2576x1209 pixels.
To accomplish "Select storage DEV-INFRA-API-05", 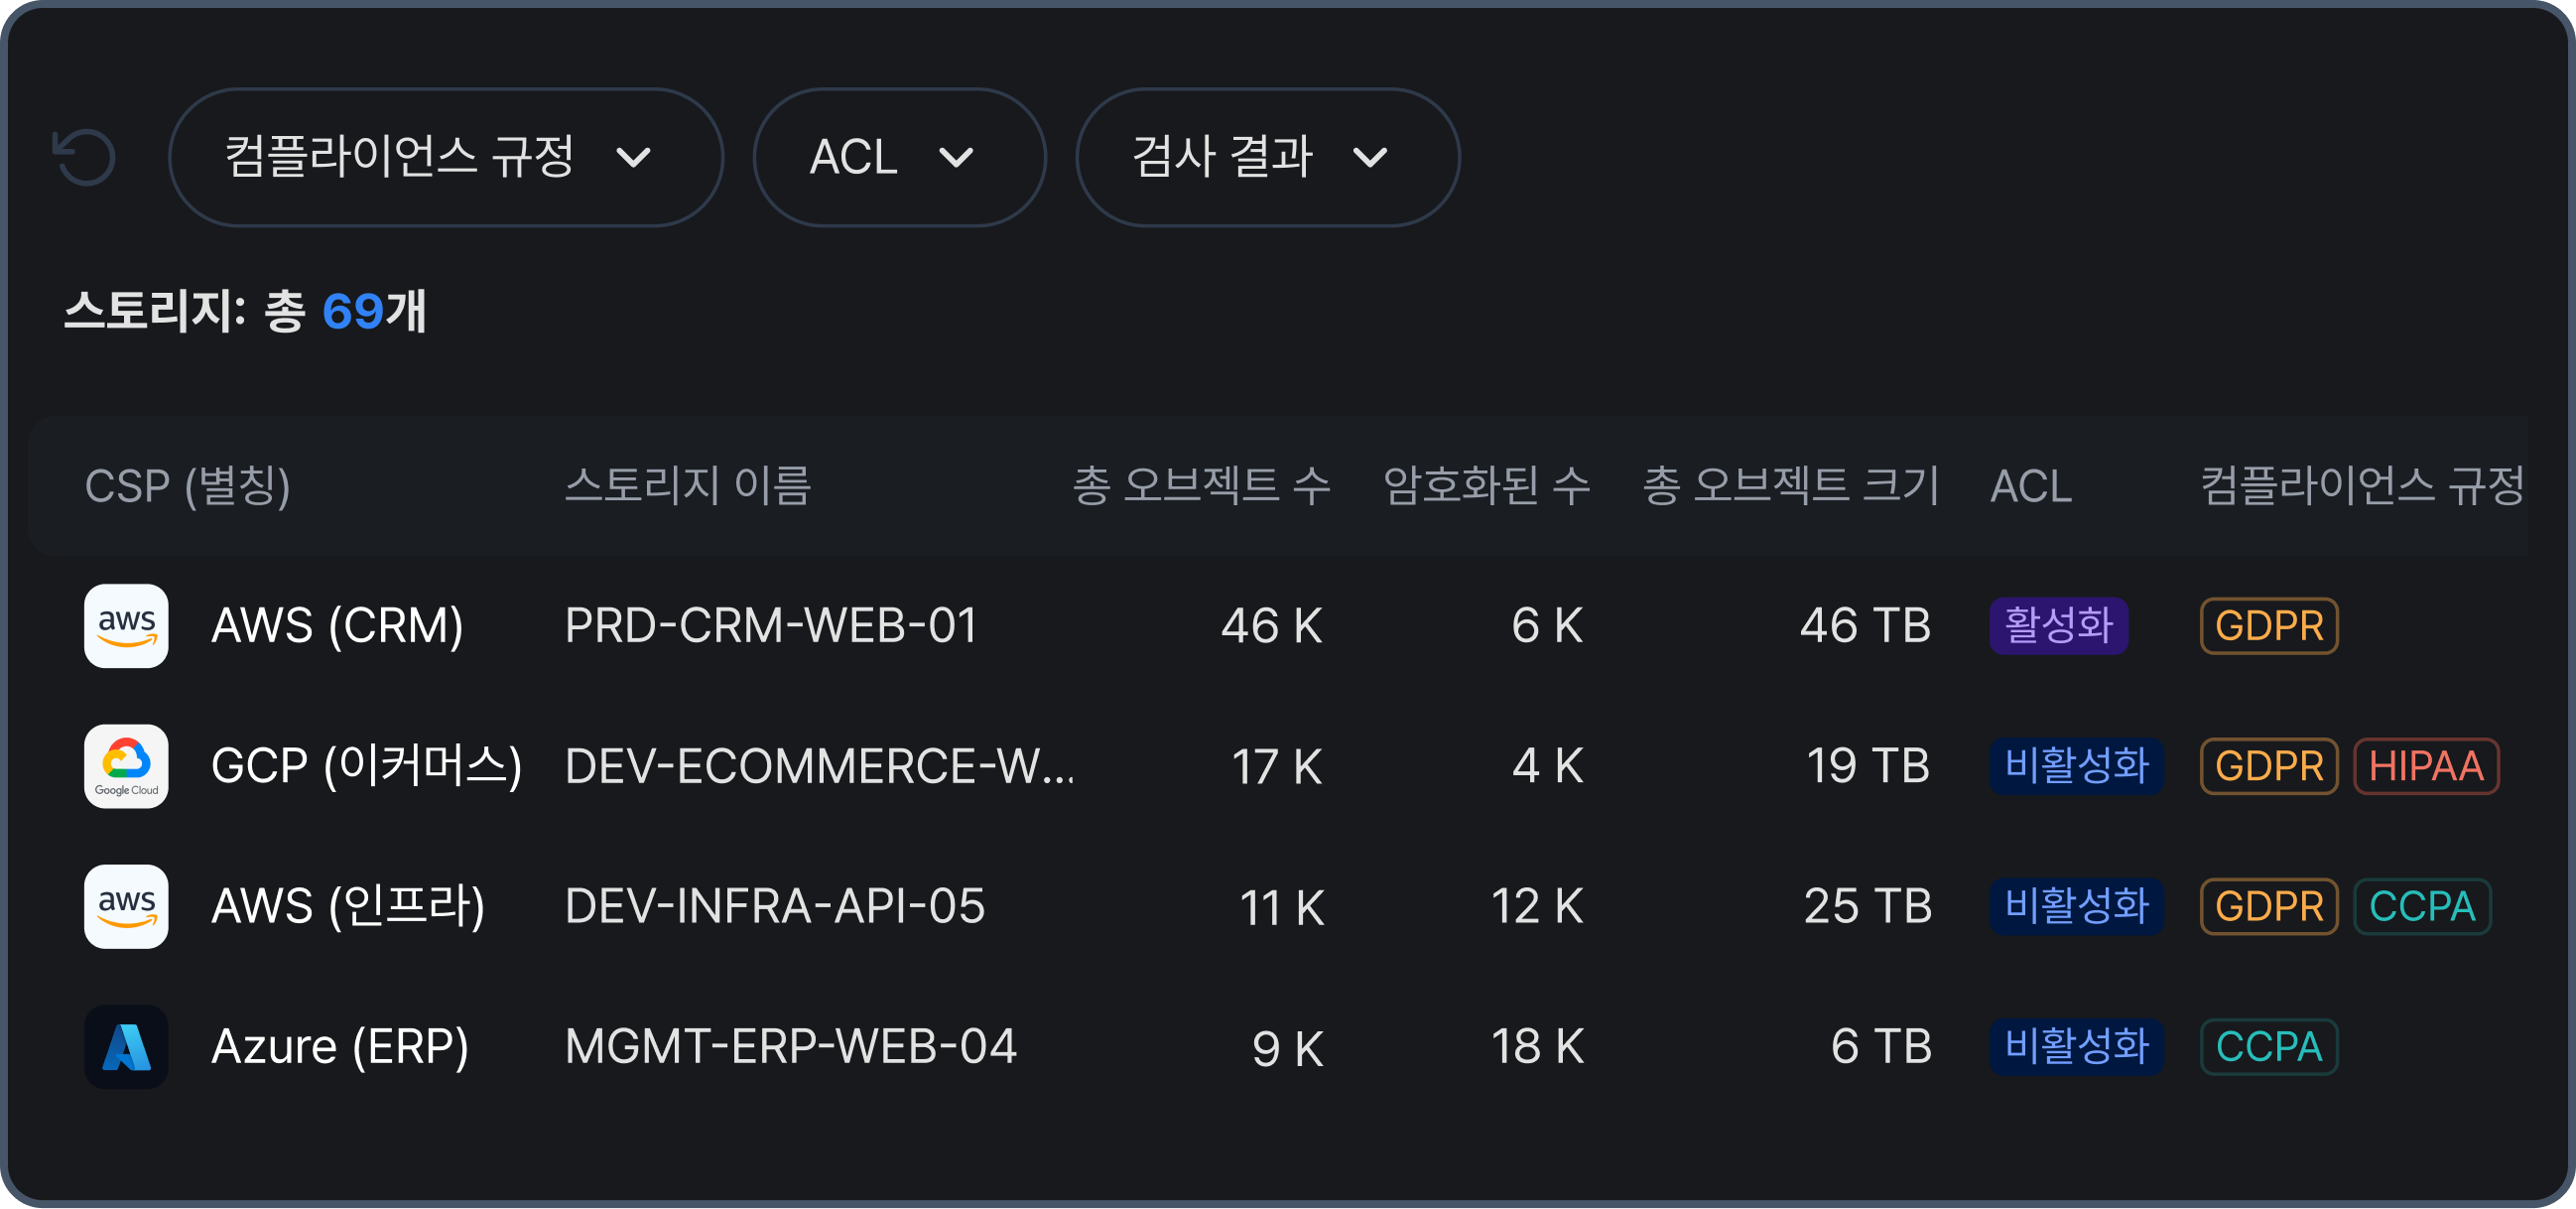I will [775, 907].
